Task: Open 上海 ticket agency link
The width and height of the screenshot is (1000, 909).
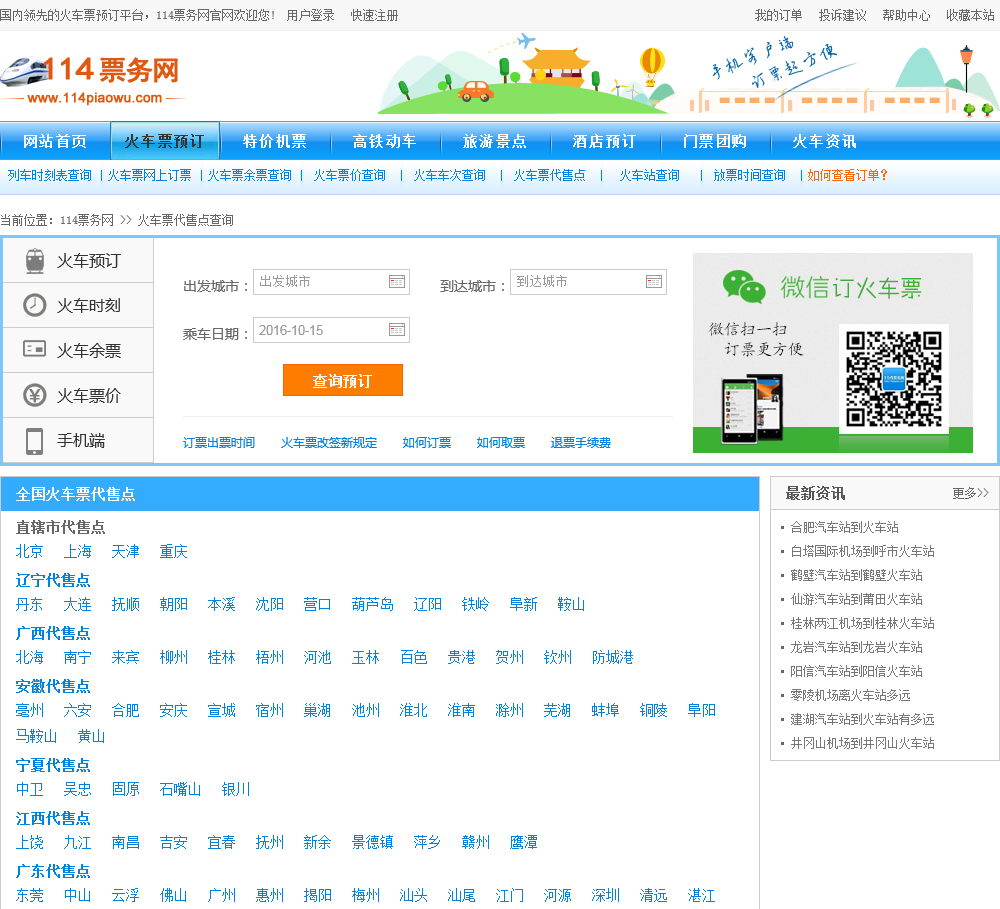Action: [77, 551]
